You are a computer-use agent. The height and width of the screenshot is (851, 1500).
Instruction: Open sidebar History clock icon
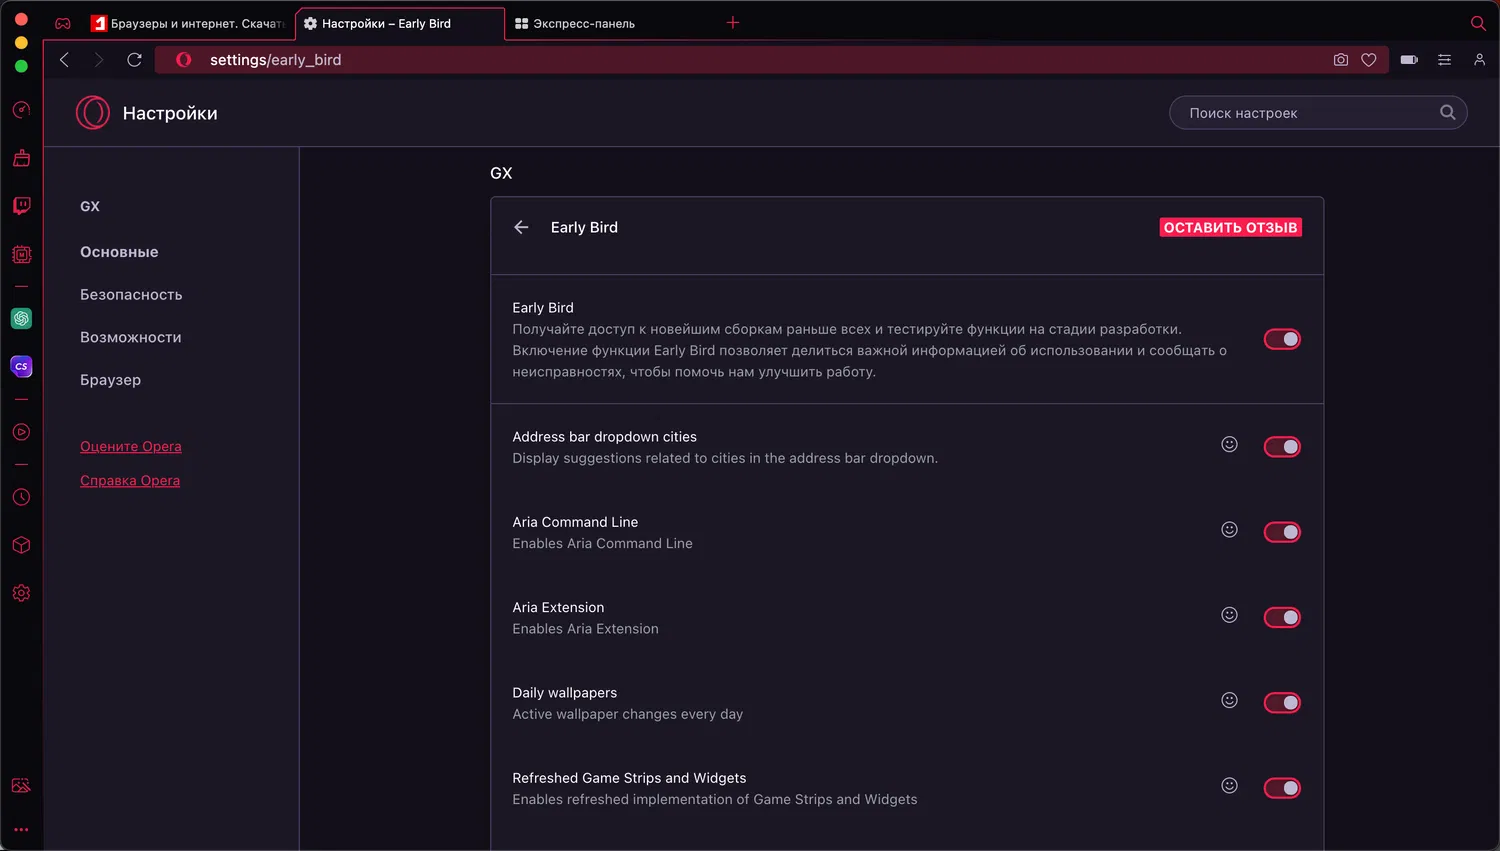tap(21, 497)
